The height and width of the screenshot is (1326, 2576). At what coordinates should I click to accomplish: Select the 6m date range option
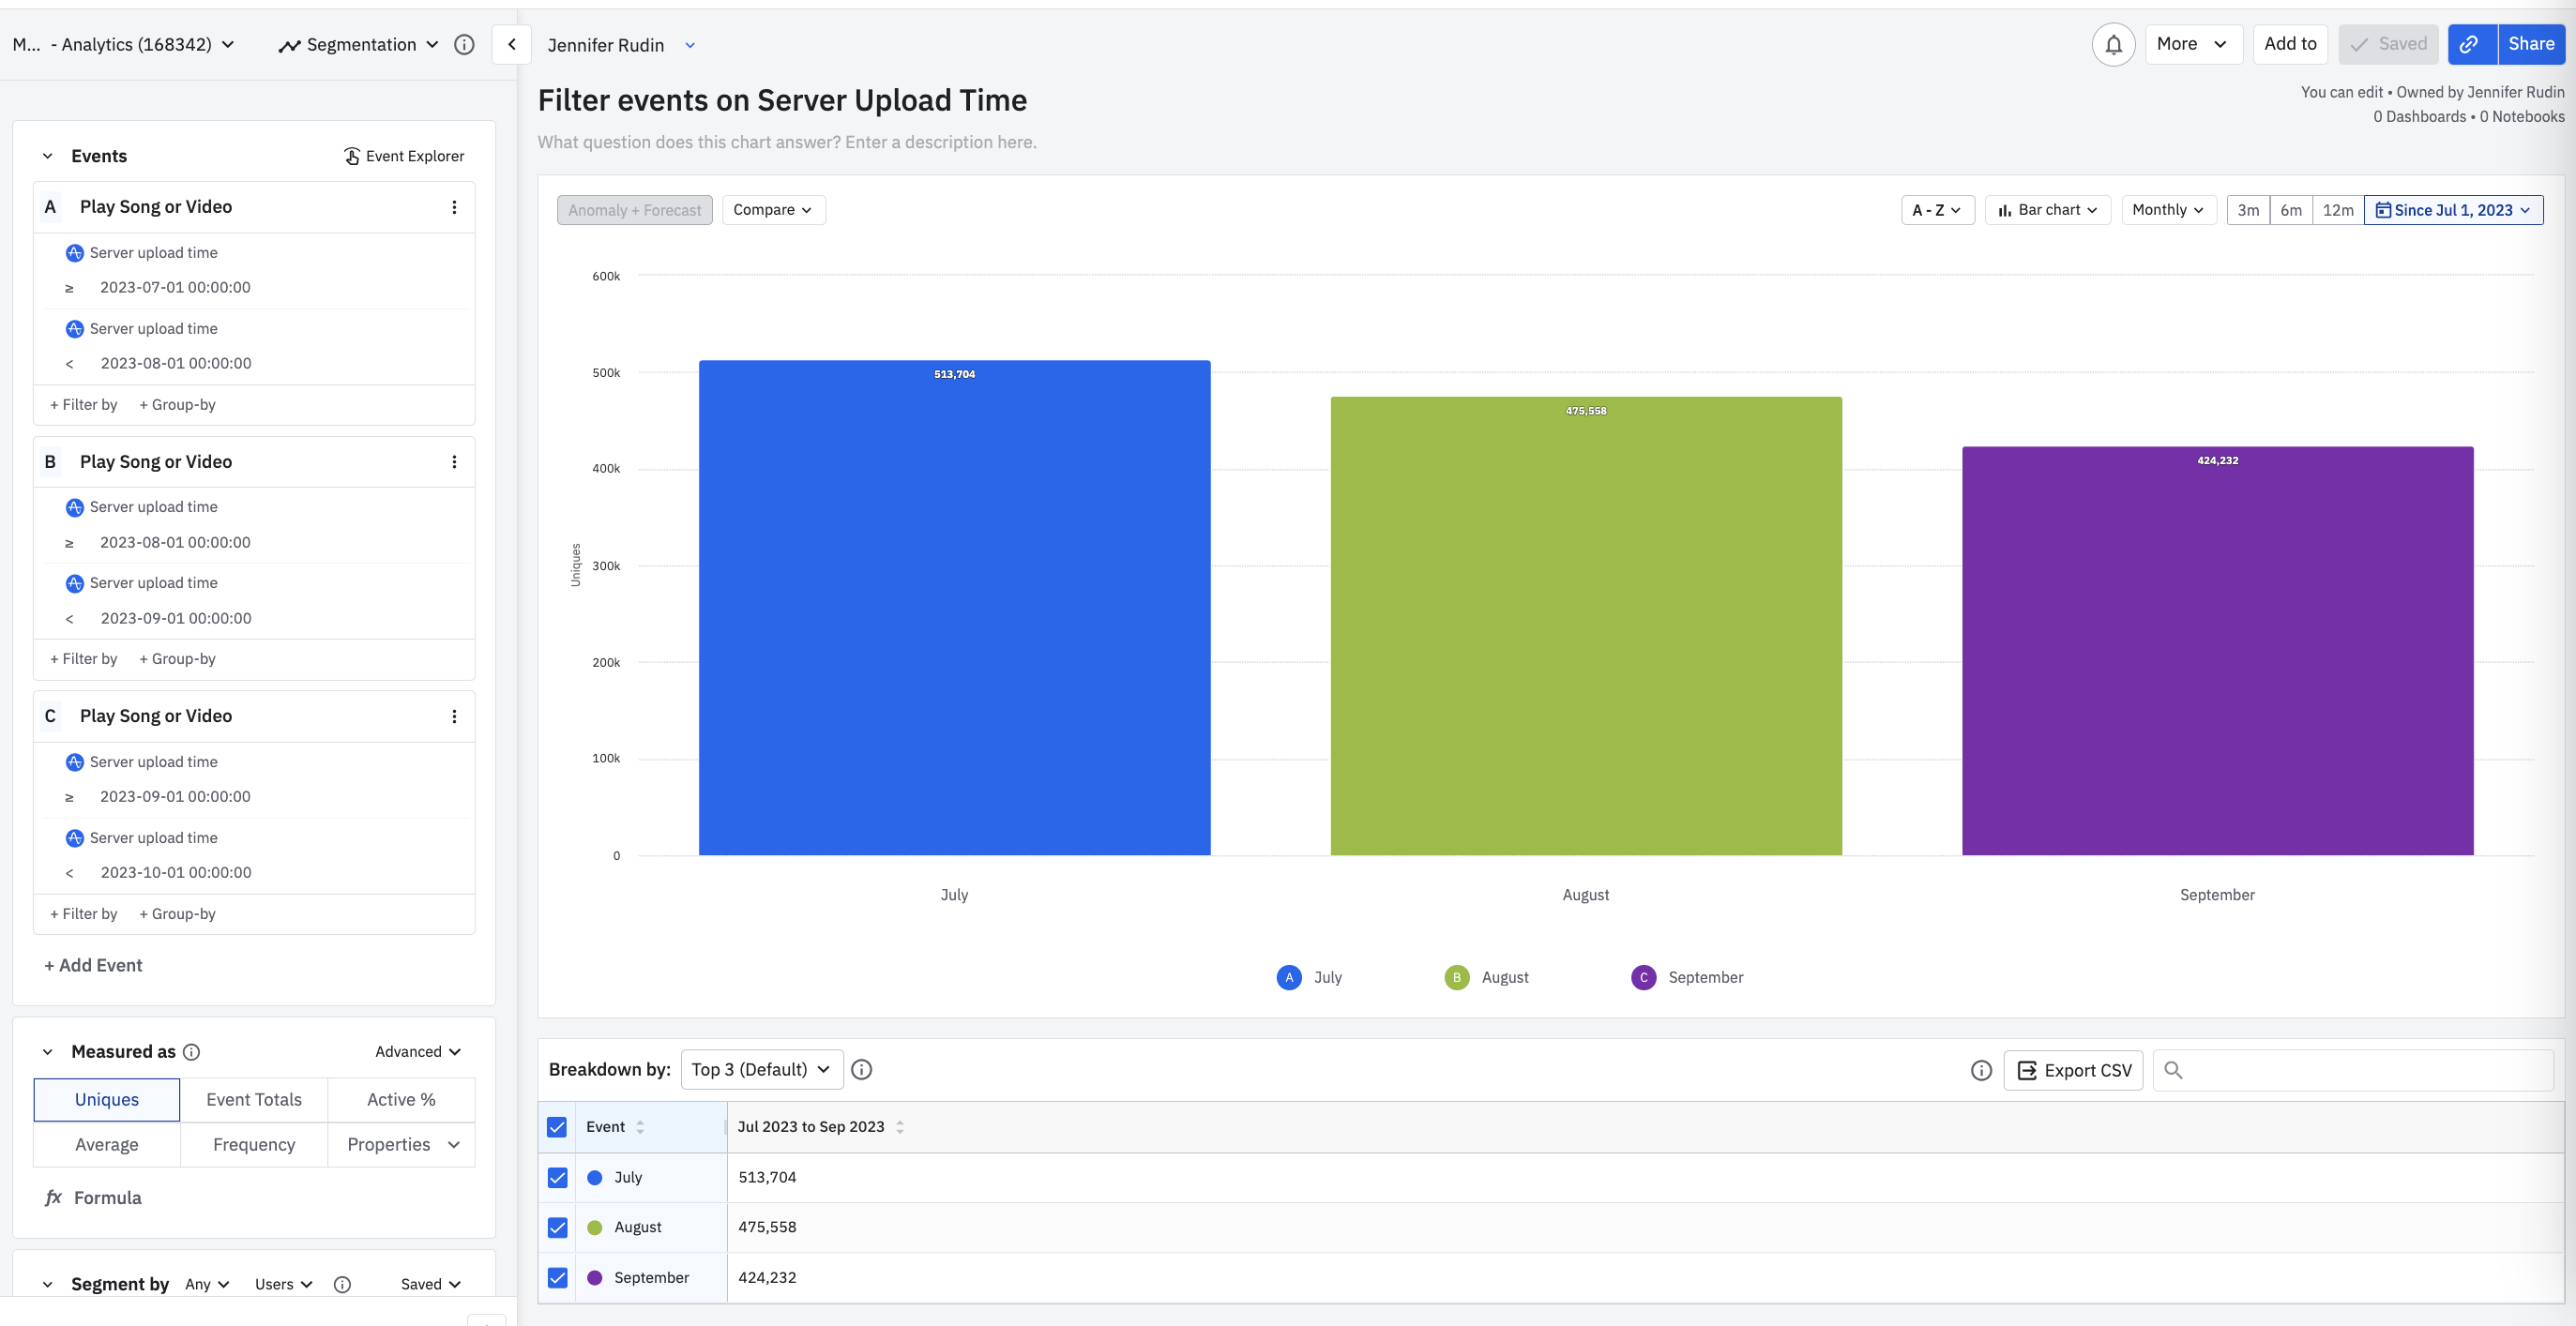coord(2290,210)
